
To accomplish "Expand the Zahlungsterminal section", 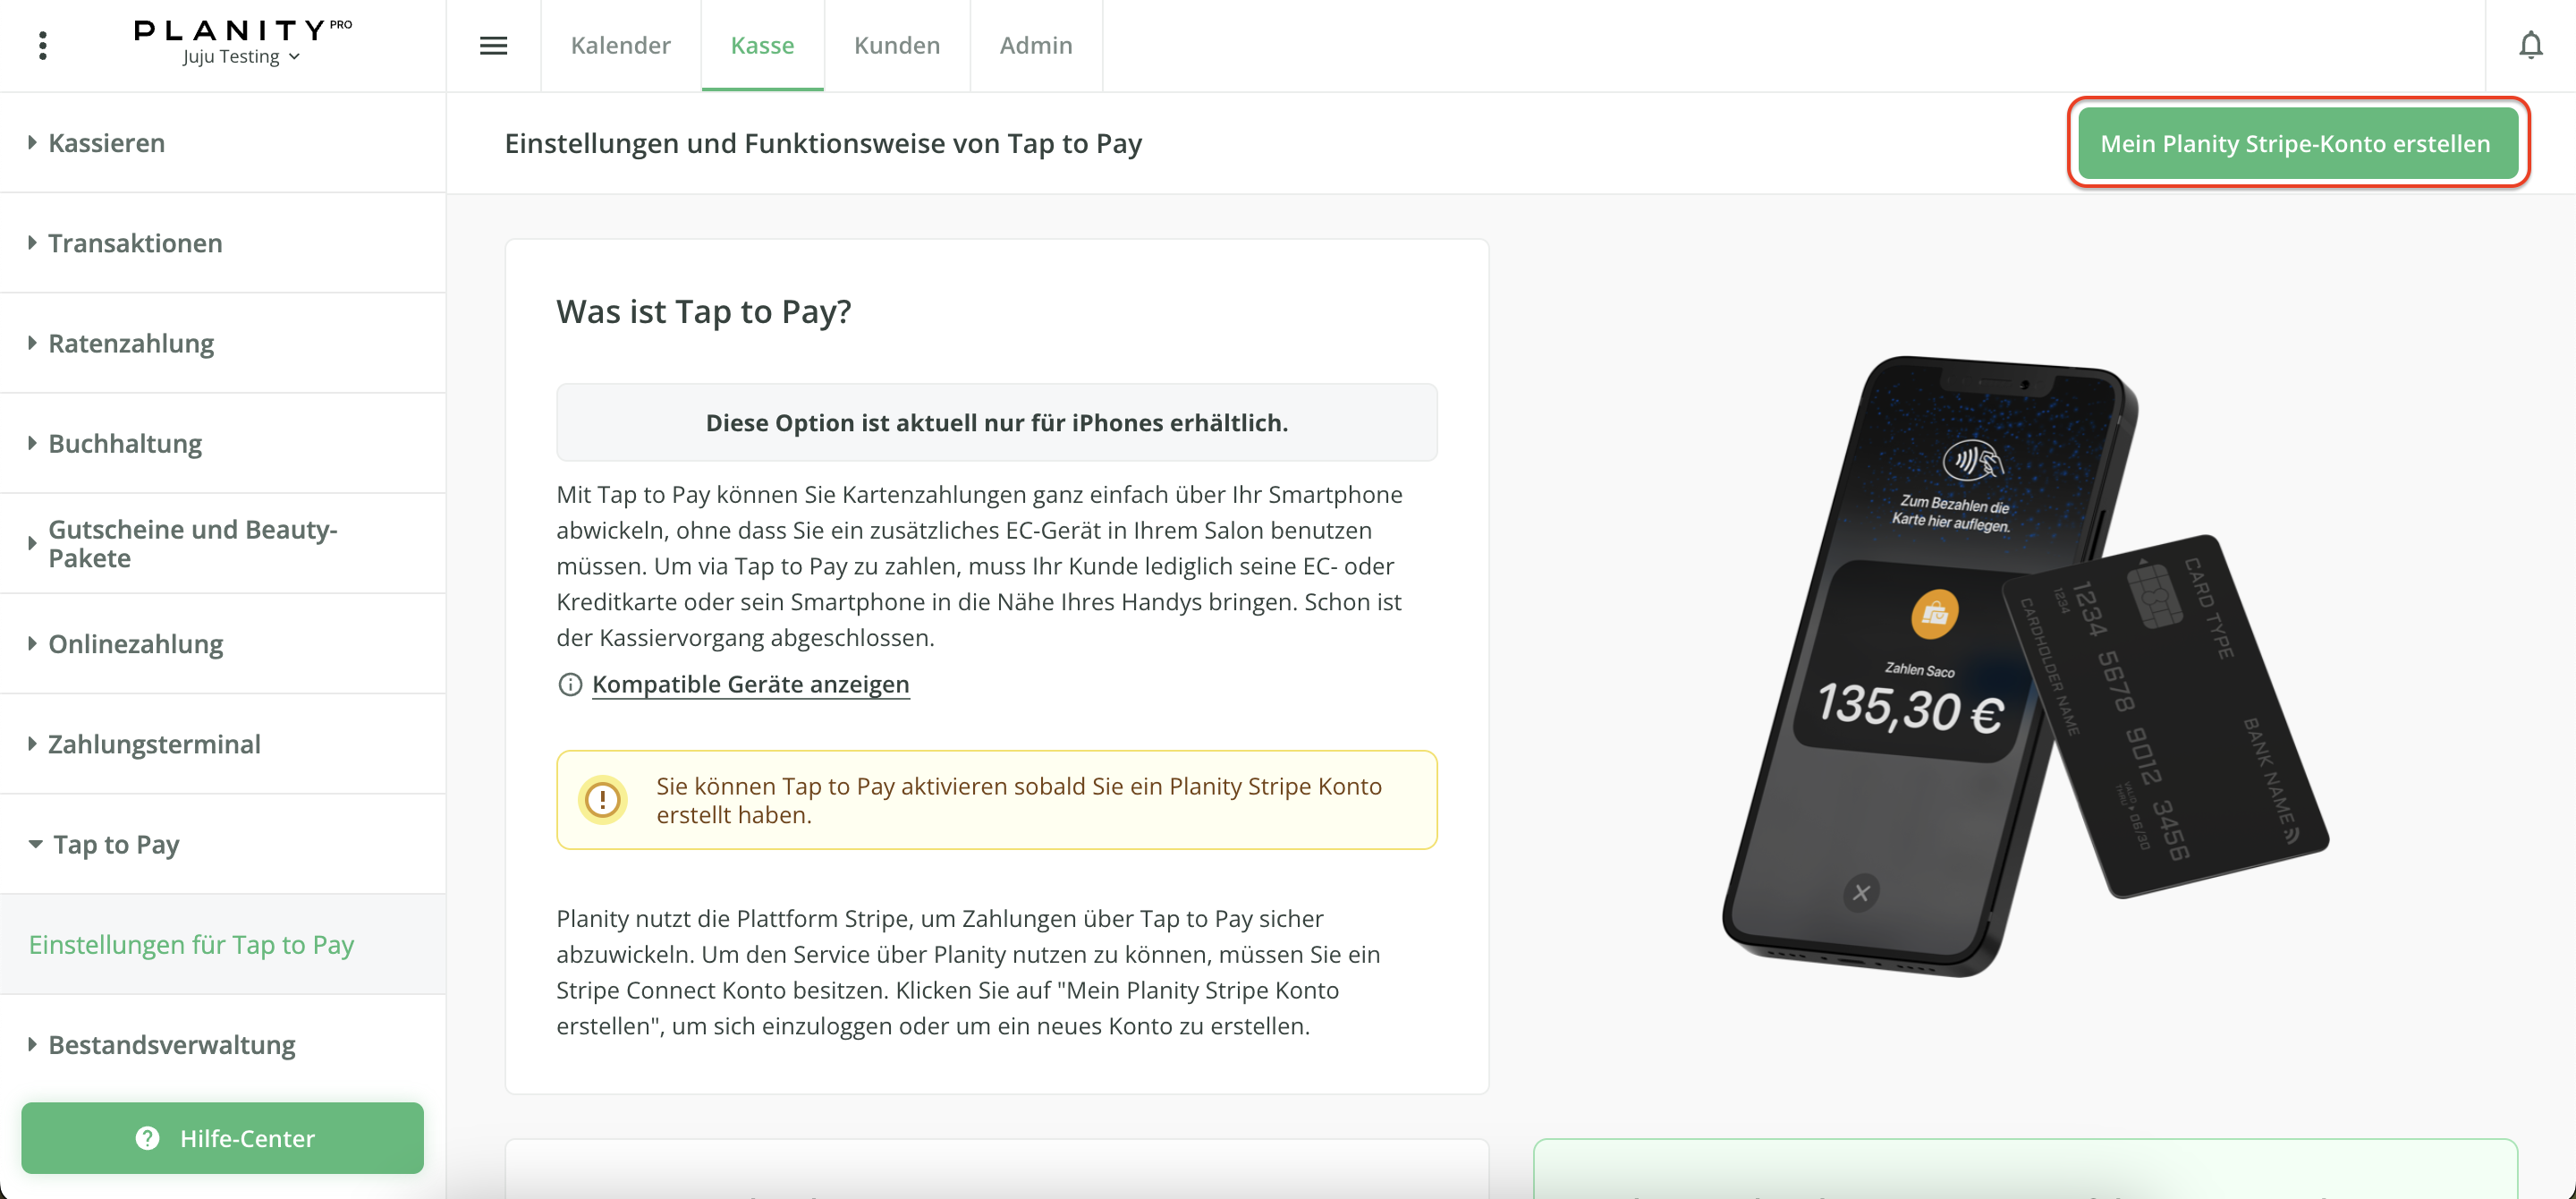I will click(154, 744).
